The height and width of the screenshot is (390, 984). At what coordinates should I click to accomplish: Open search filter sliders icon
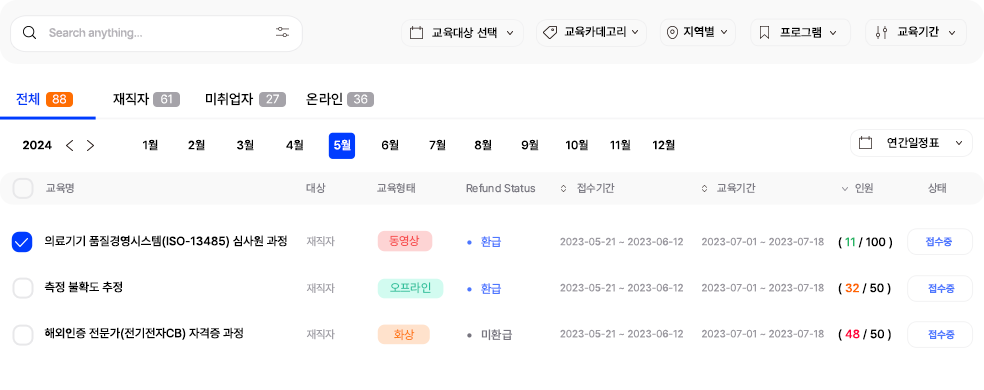282,33
